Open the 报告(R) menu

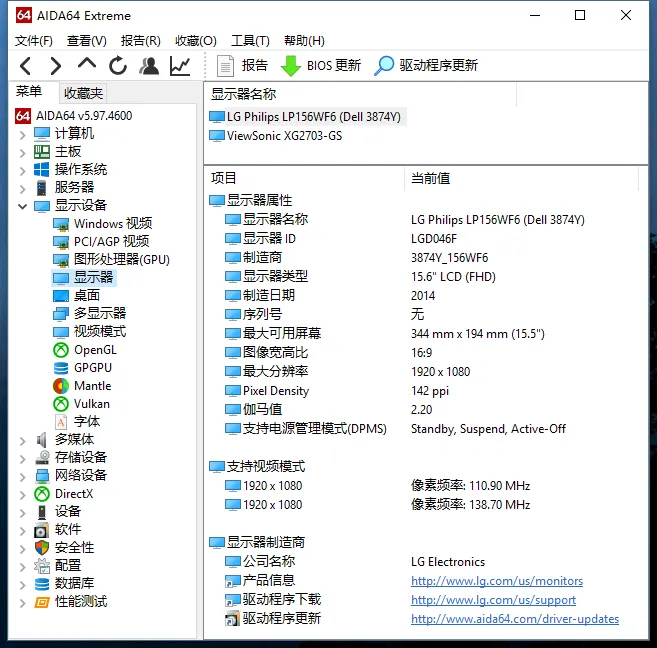(x=141, y=41)
